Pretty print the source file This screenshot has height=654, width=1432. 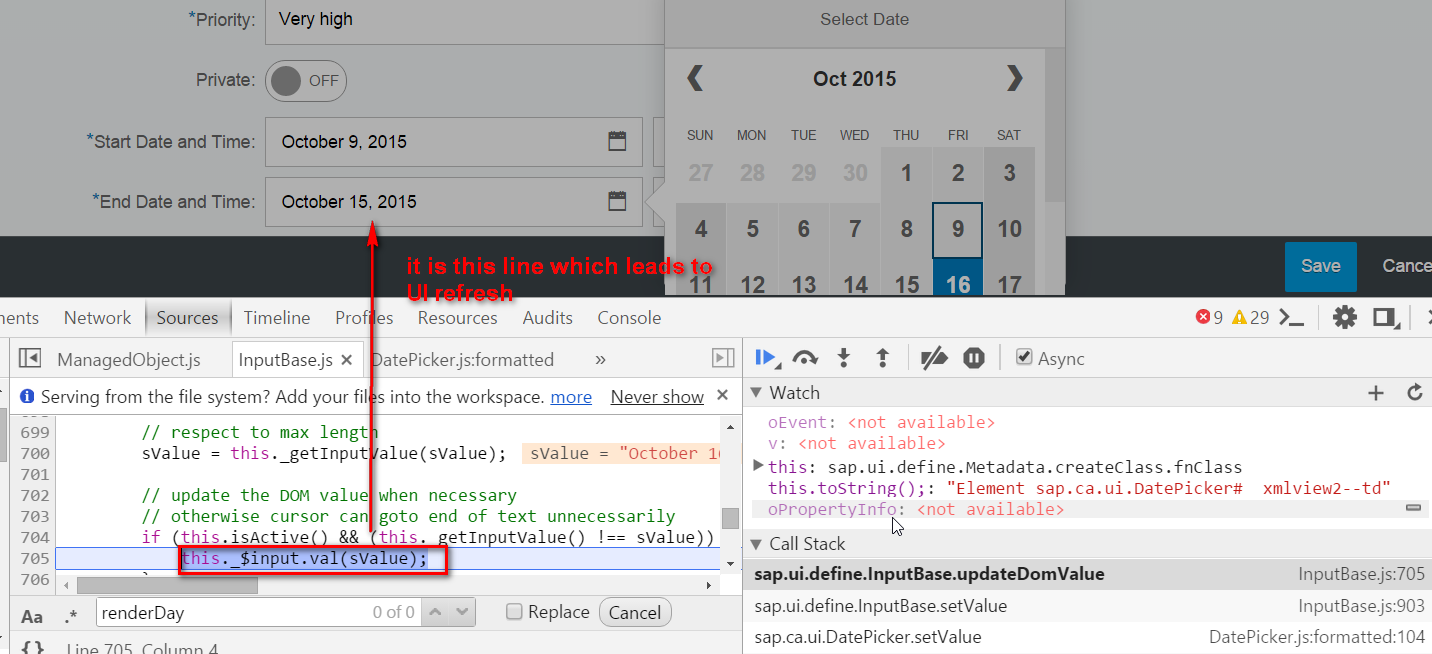tap(33, 648)
